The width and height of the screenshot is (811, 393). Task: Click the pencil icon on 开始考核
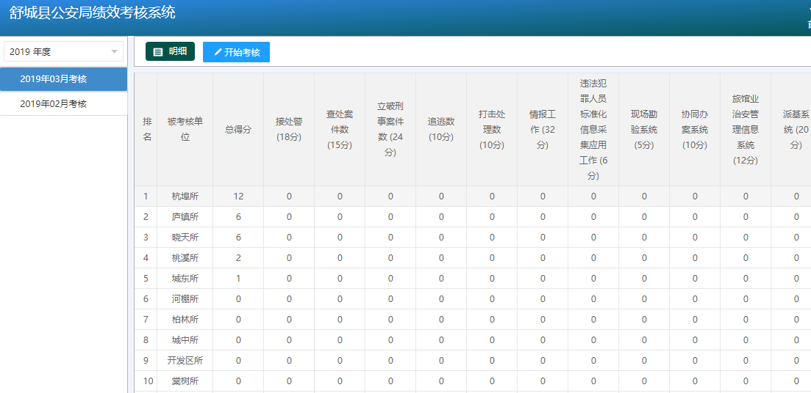[218, 52]
